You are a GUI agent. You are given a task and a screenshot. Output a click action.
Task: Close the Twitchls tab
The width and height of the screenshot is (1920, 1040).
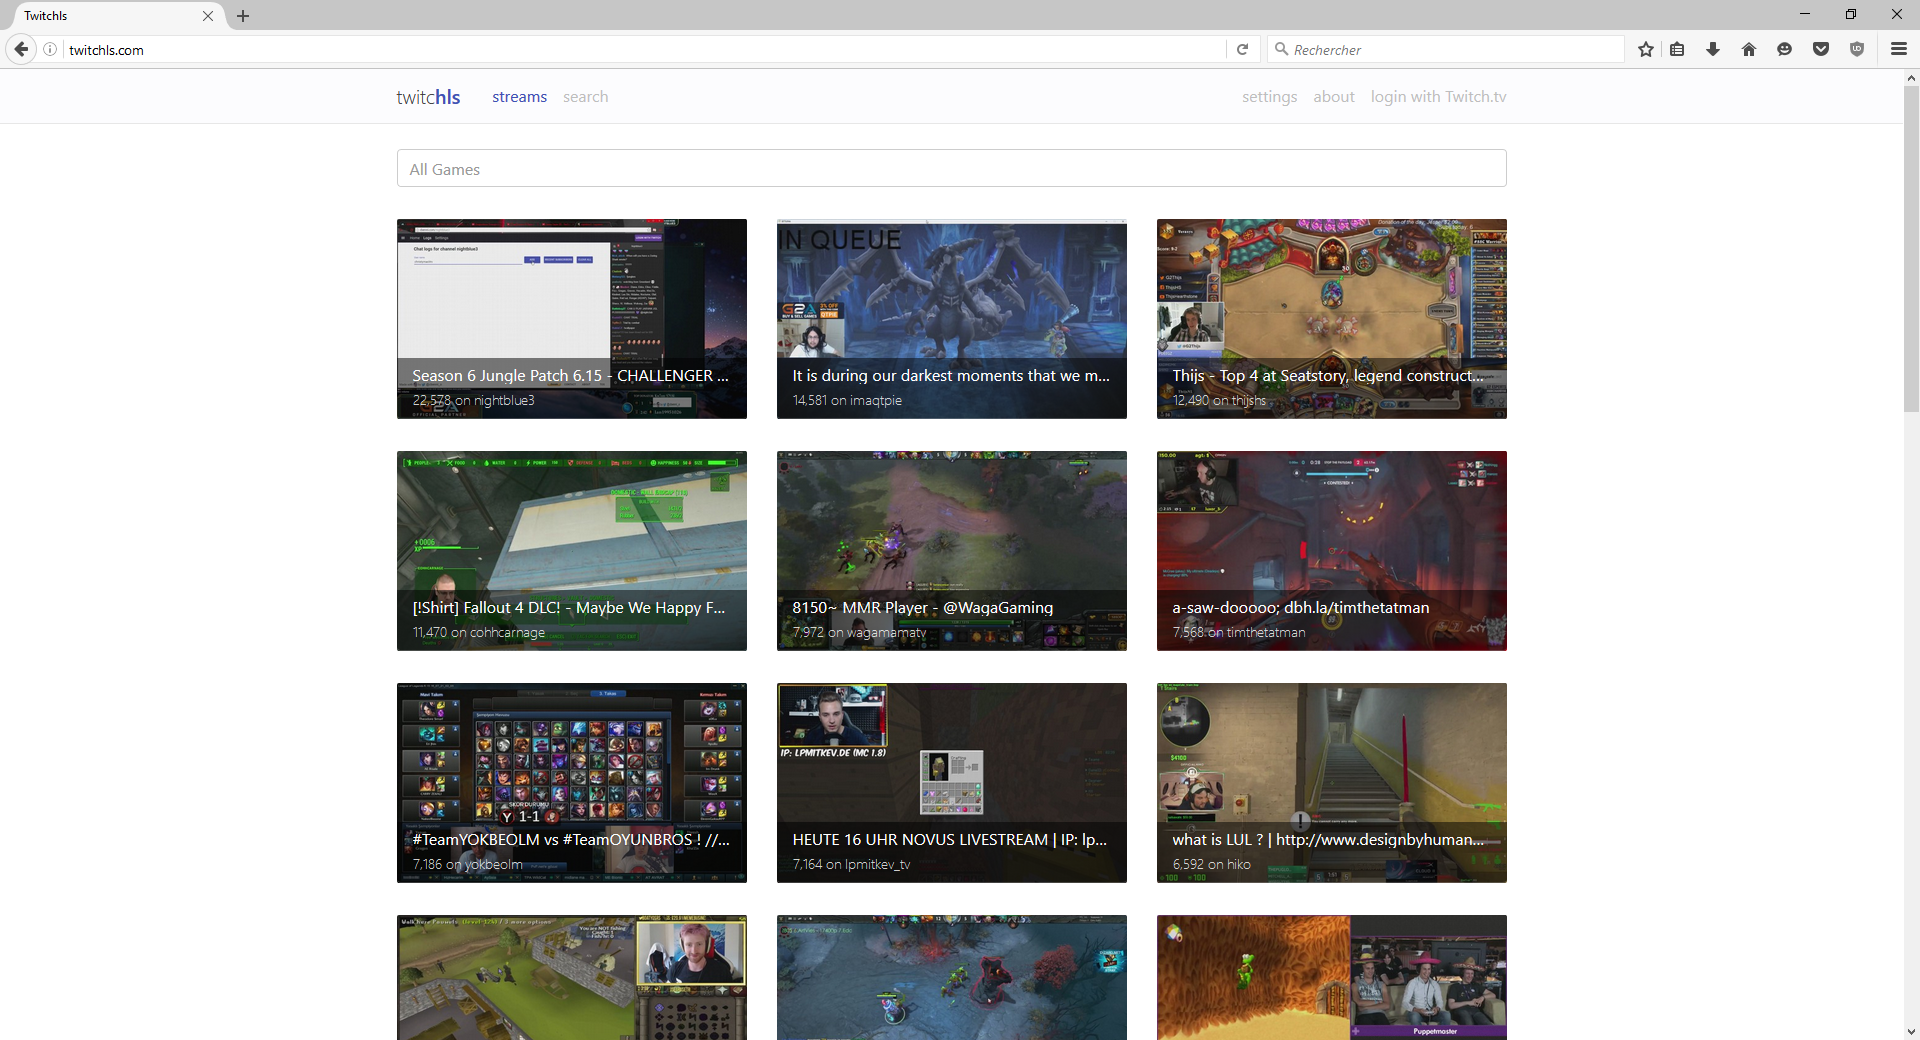pos(208,16)
